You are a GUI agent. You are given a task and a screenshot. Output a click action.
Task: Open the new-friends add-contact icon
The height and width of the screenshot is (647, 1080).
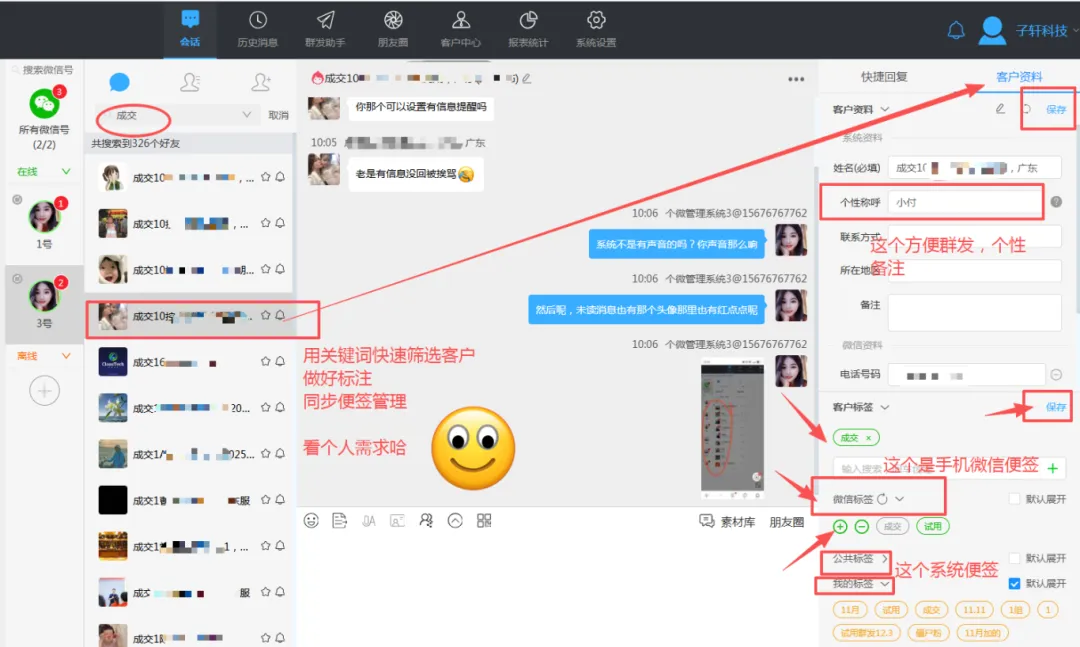(260, 83)
